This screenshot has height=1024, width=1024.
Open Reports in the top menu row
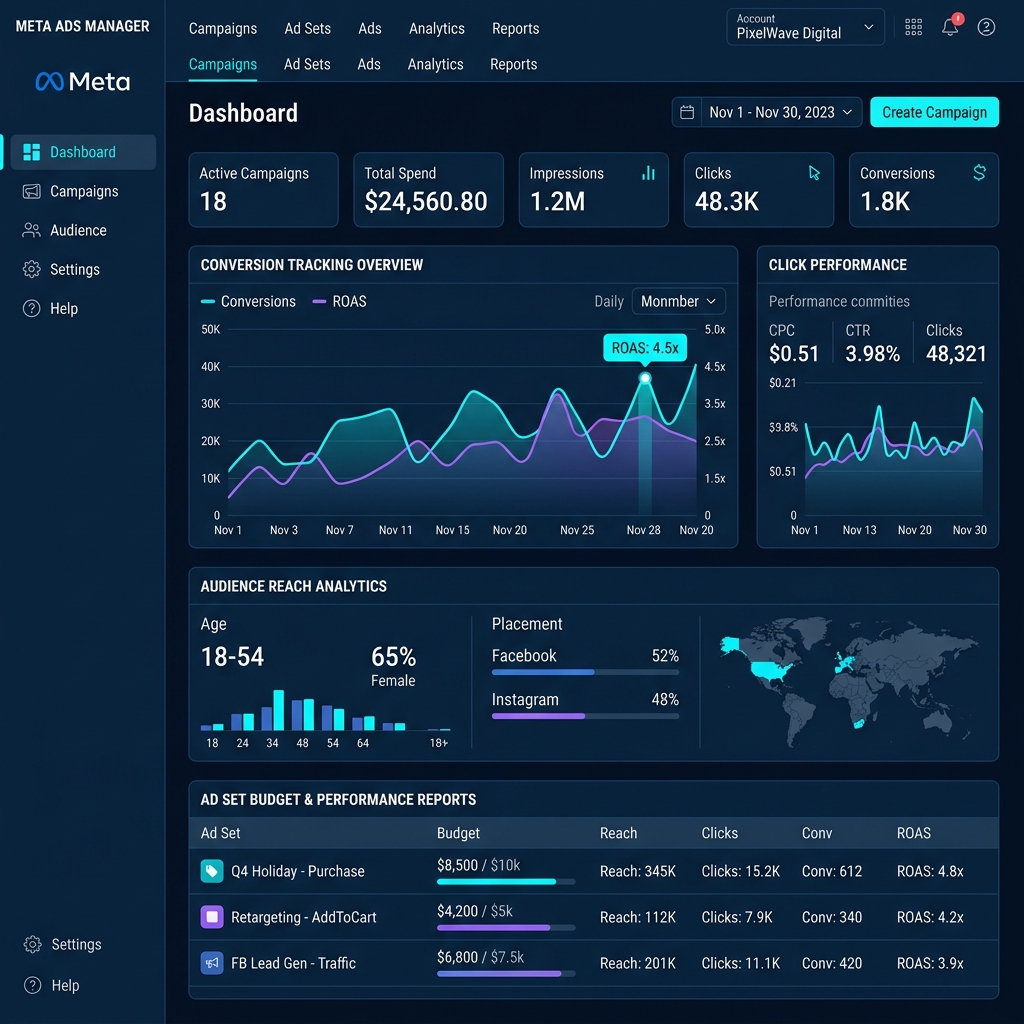pyautogui.click(x=515, y=29)
